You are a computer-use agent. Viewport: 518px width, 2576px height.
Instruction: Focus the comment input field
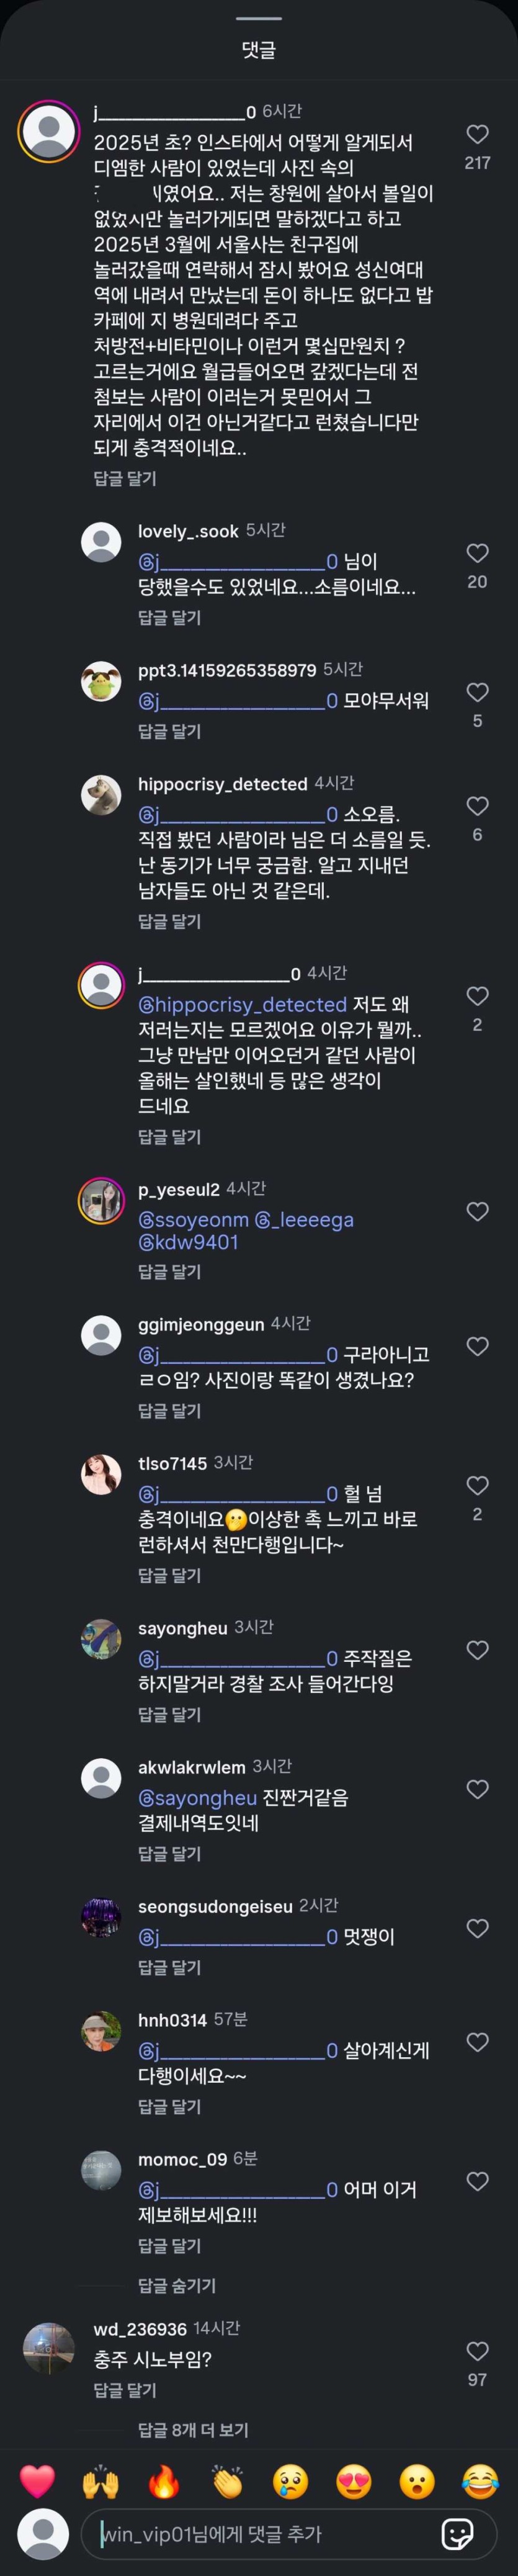260,2533
